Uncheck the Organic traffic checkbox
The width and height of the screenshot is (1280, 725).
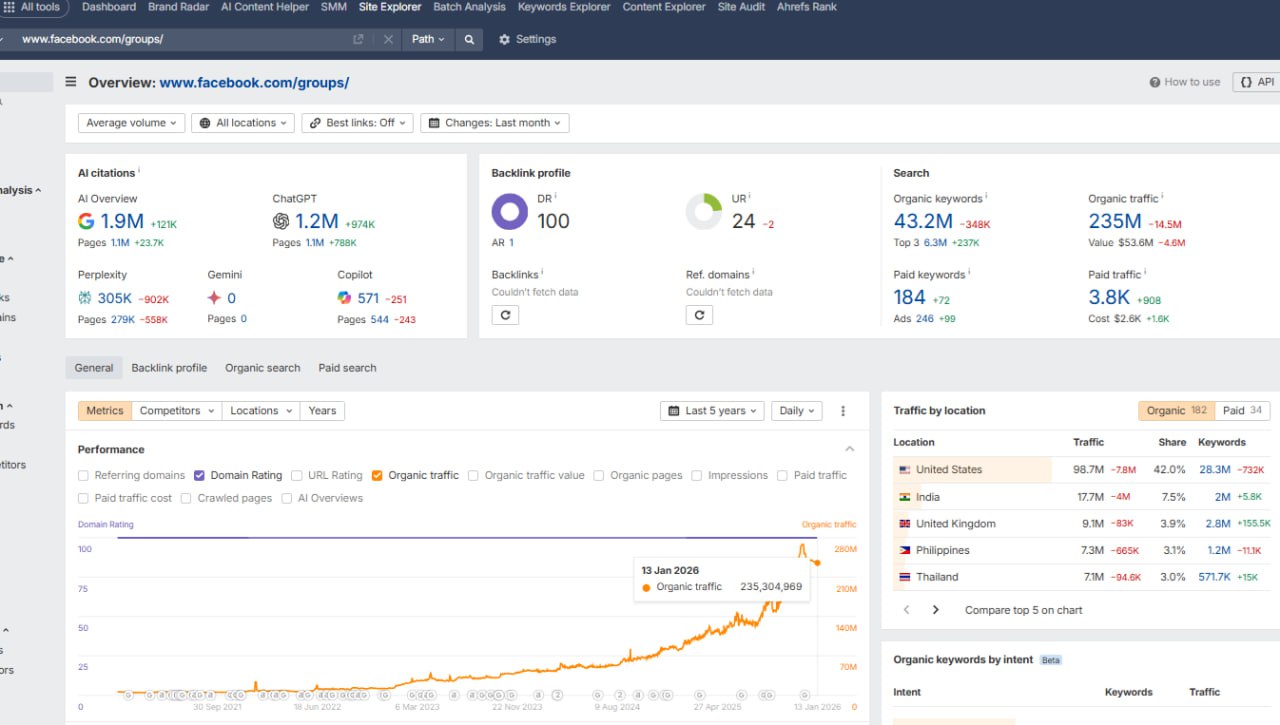coord(377,476)
